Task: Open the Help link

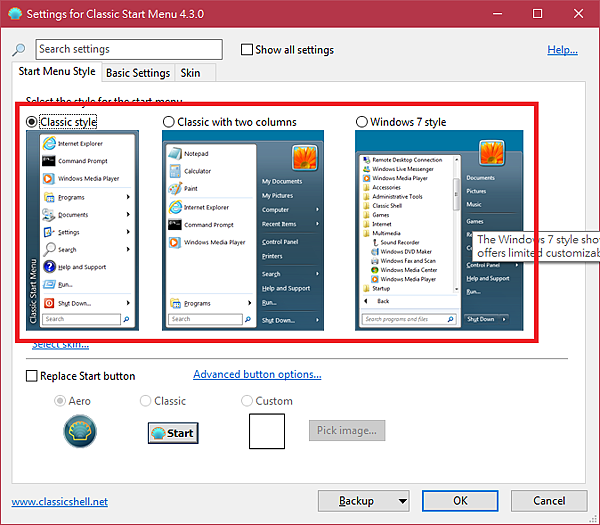Action: pos(562,49)
